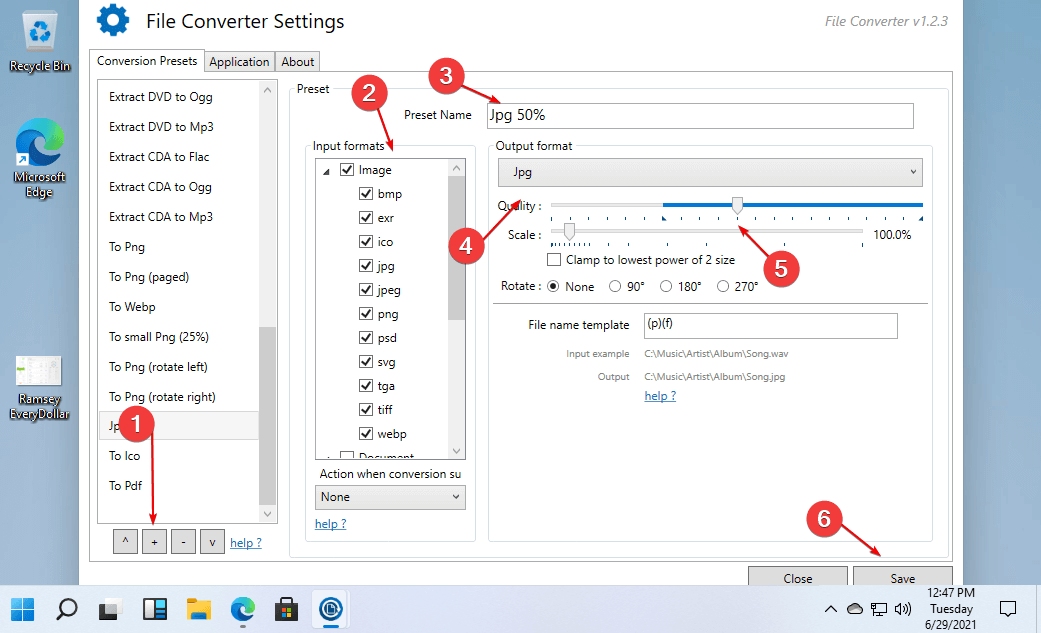Viewport: 1041px width, 633px height.
Task: Launch Edge from the taskbar
Action: [x=243, y=608]
